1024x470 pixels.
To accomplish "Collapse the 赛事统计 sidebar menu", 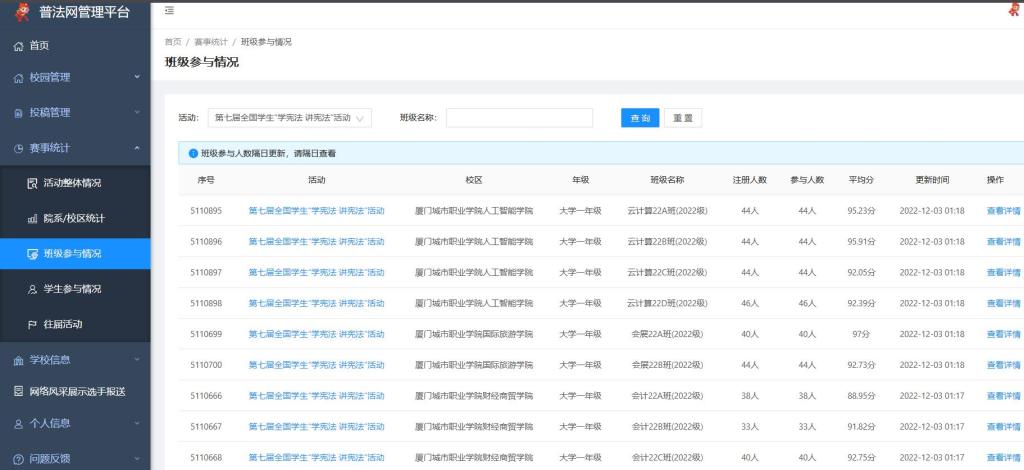I will point(75,148).
